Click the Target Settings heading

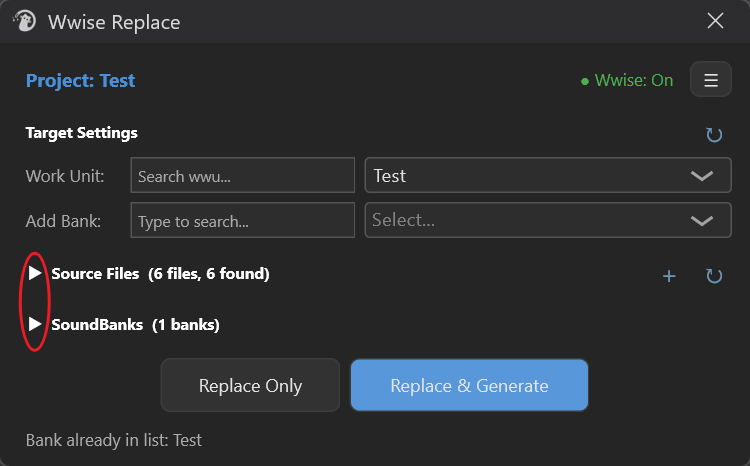pos(81,133)
